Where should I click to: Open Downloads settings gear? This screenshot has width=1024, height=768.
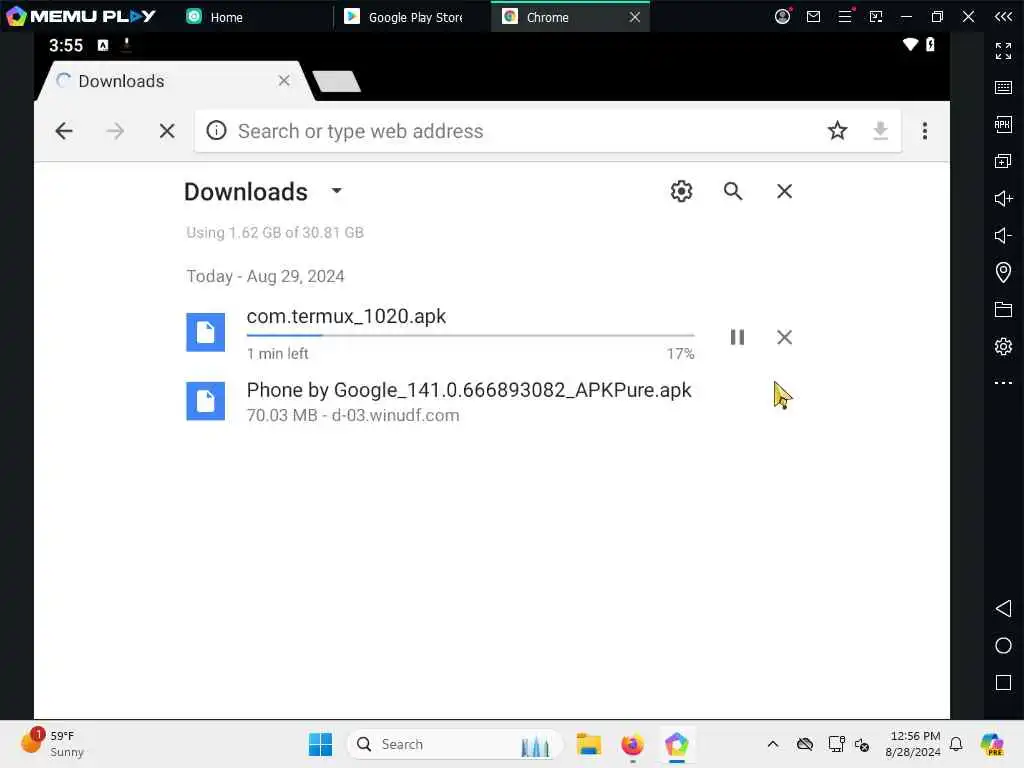pyautogui.click(x=681, y=191)
